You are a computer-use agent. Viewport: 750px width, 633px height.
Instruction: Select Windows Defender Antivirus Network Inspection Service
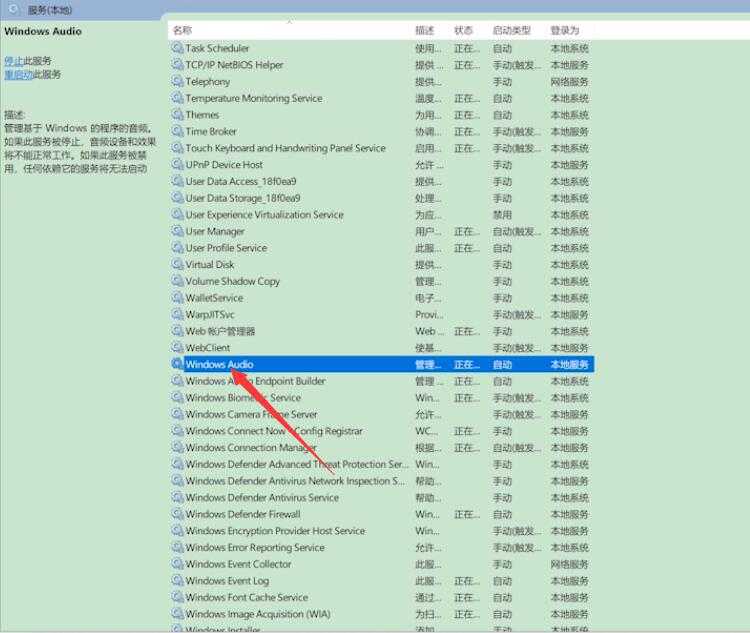click(383, 481)
